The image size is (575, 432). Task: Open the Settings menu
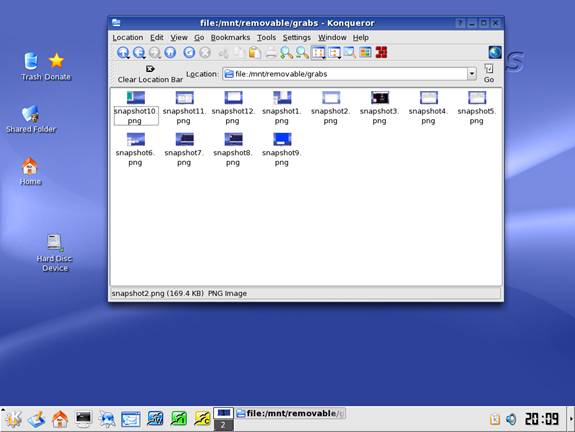coord(296,37)
